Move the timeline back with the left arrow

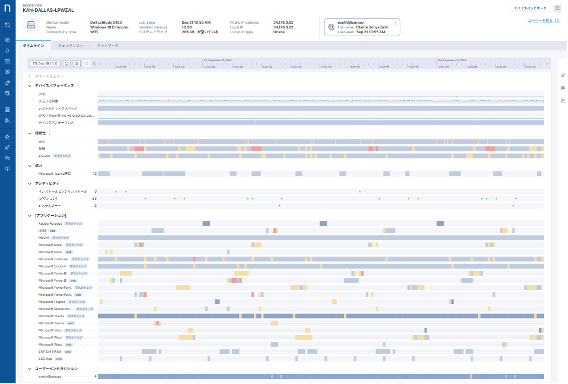point(95,63)
